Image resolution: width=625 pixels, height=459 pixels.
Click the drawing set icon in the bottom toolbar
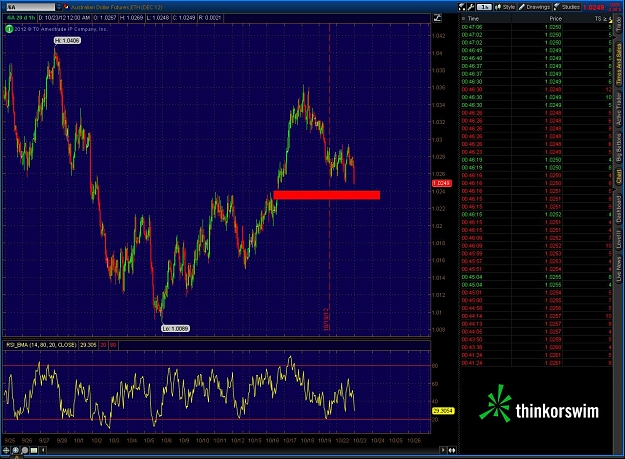tap(34, 450)
